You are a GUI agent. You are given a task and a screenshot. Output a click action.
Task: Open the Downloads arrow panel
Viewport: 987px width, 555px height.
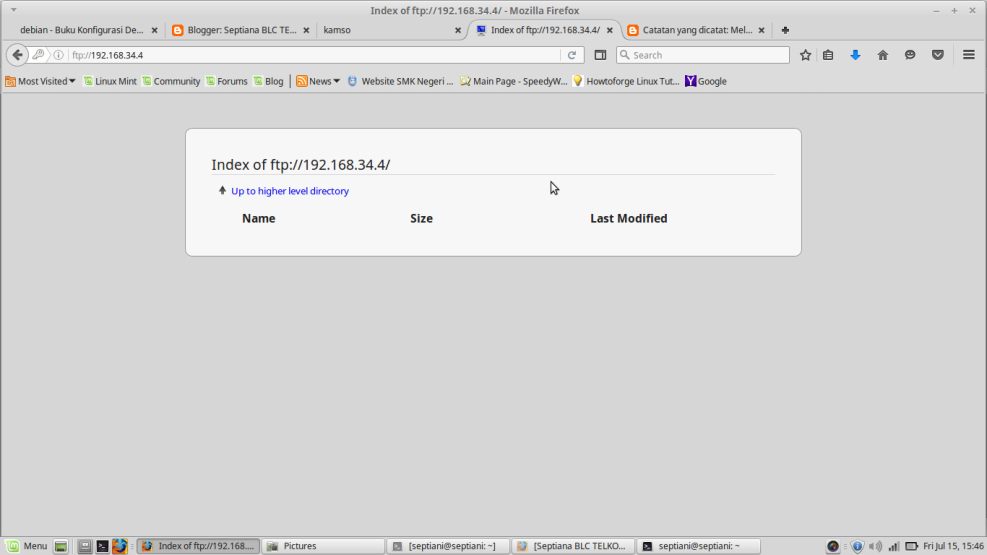click(x=855, y=55)
